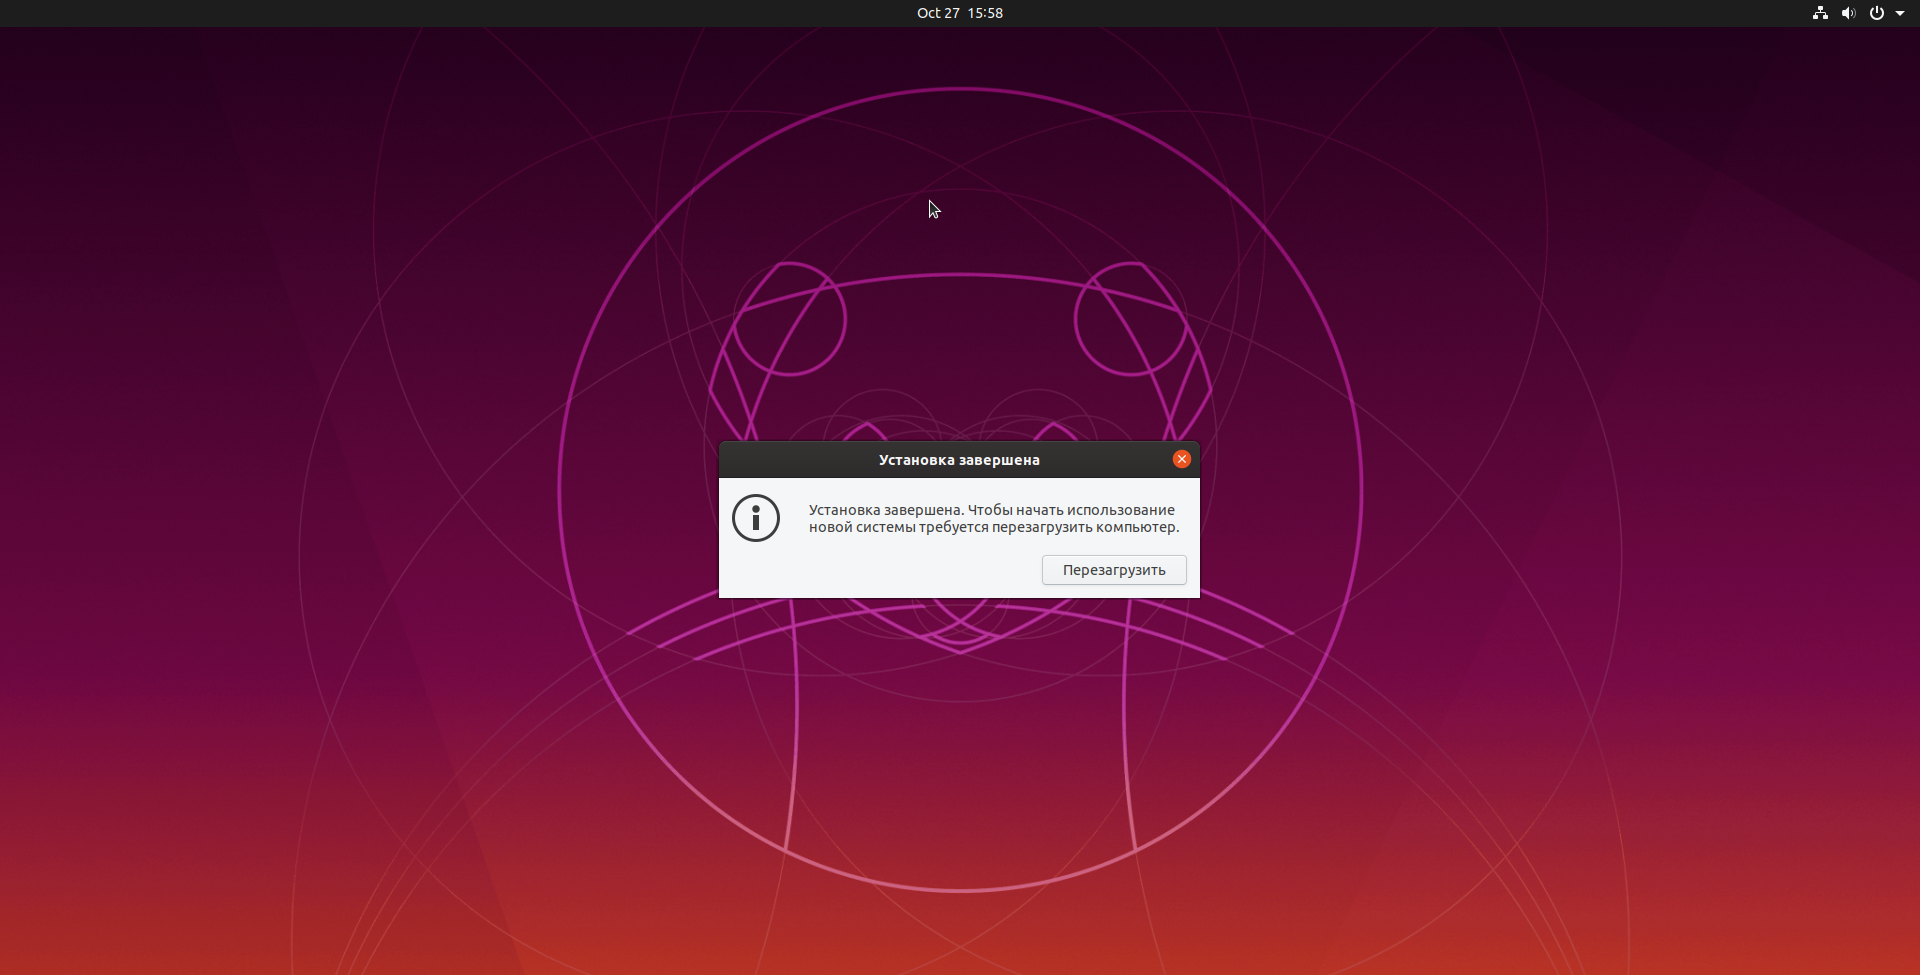
Task: Click the message text about перезагрузить компьютер
Action: pos(994,518)
